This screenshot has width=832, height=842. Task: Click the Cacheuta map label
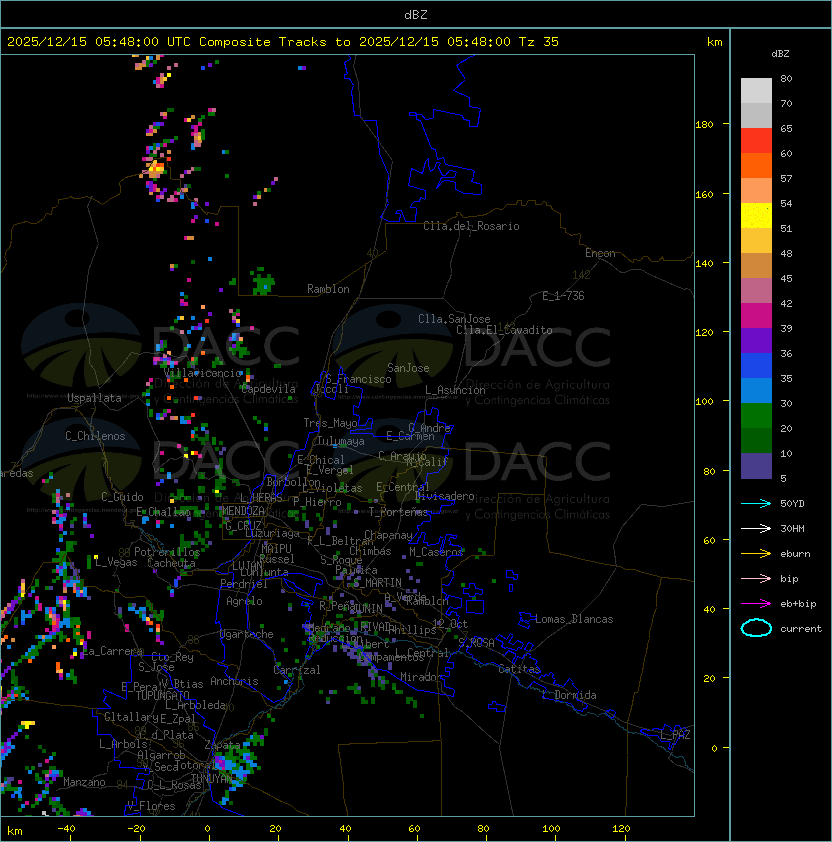171,563
